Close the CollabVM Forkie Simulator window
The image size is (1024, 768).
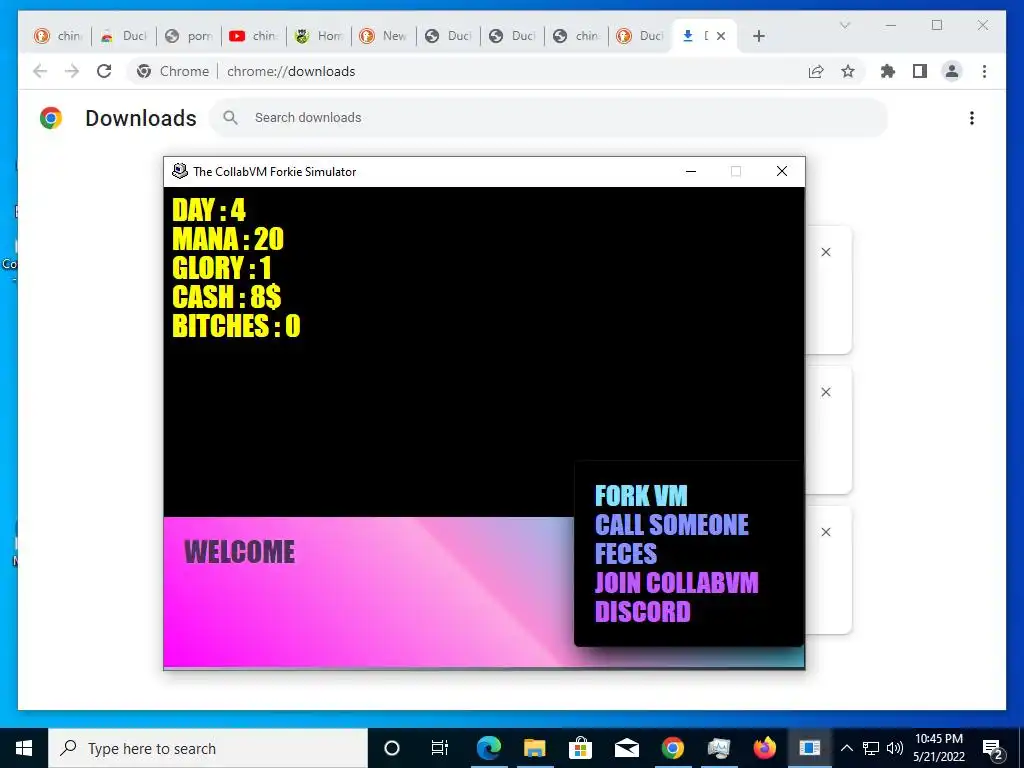click(782, 171)
